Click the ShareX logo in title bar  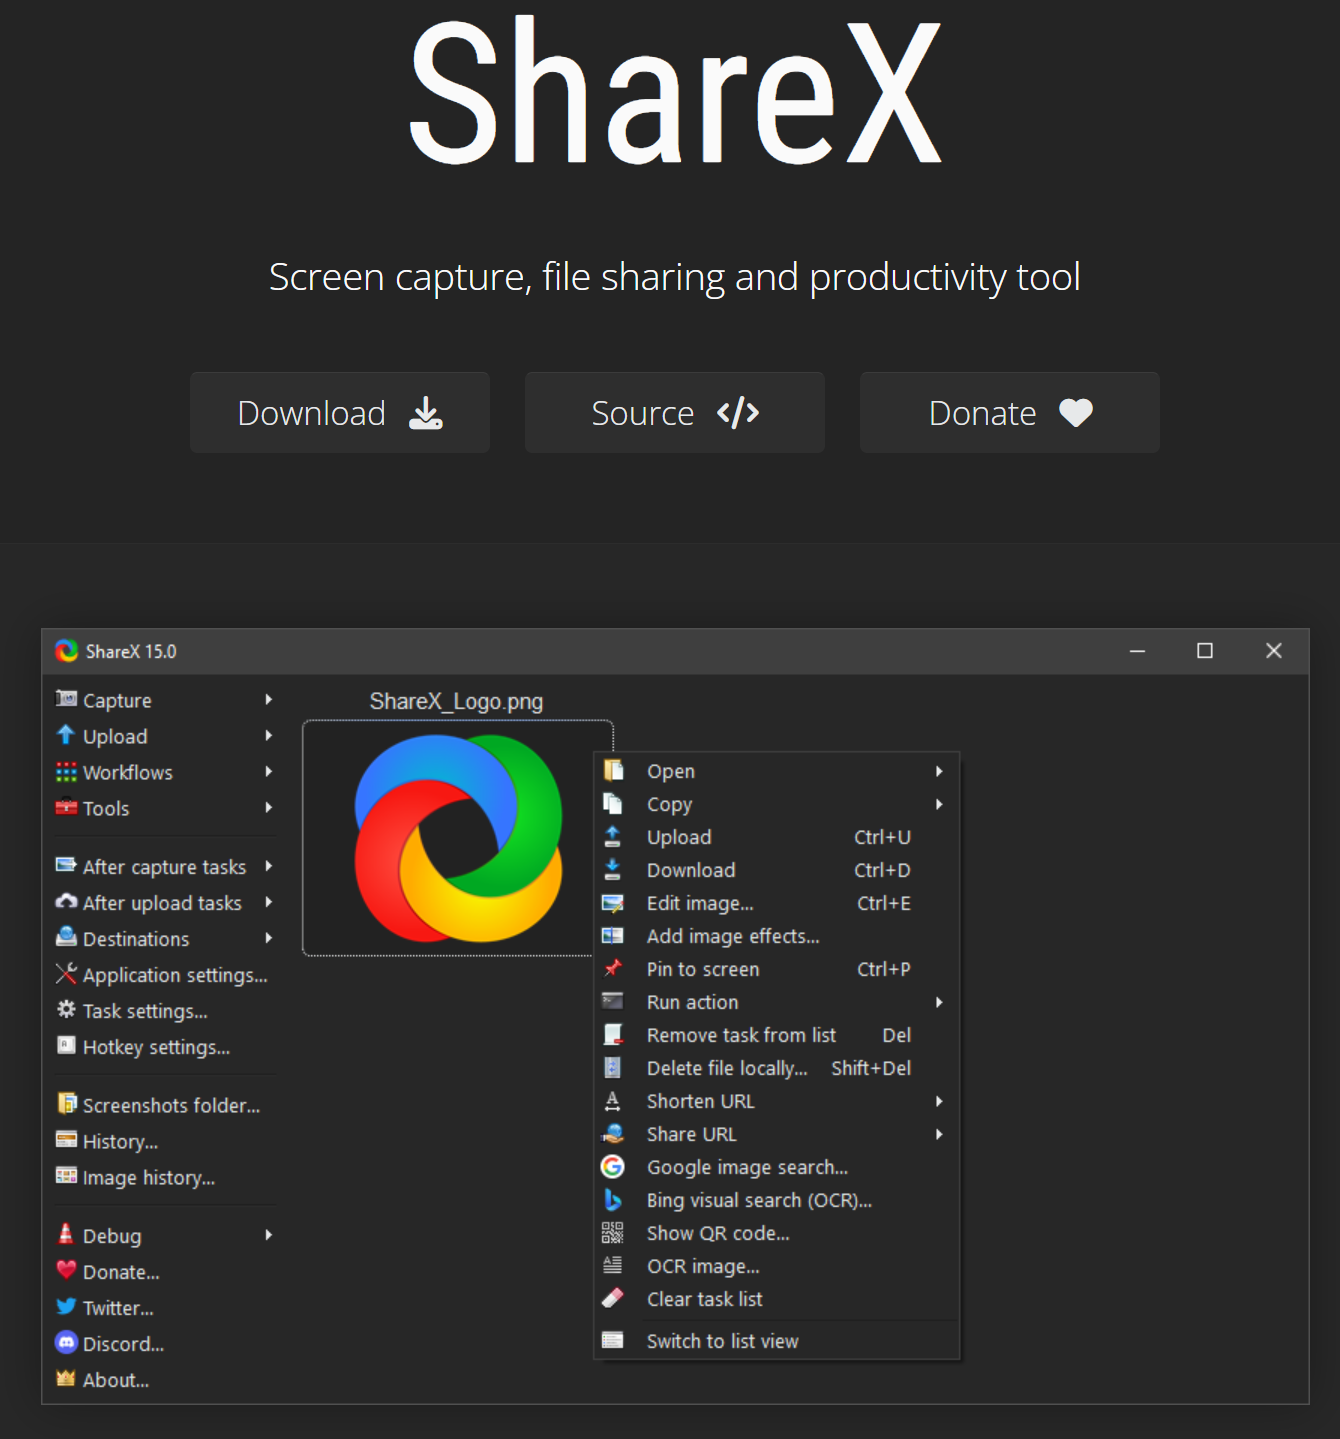pyautogui.click(x=67, y=651)
